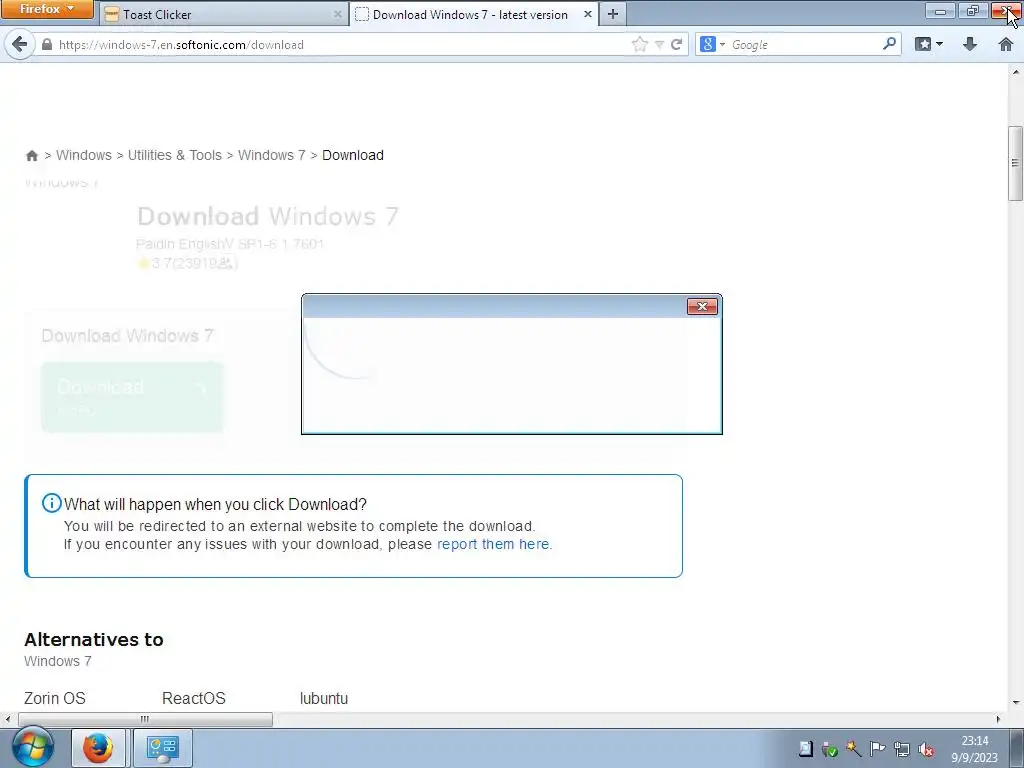Click the 'Alternatives to' heading
The width and height of the screenshot is (1024, 768).
(x=94, y=639)
